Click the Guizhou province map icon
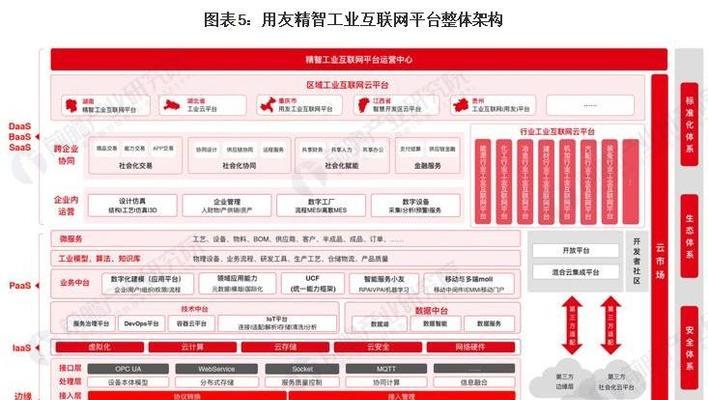Viewport: 708px width, 400px height. [x=461, y=106]
